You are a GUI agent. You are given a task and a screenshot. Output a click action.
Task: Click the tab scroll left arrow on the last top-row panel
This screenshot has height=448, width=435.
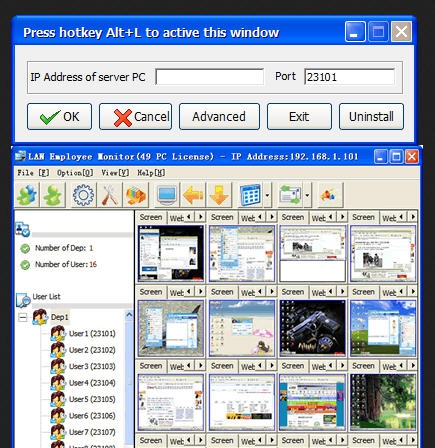coord(402,217)
